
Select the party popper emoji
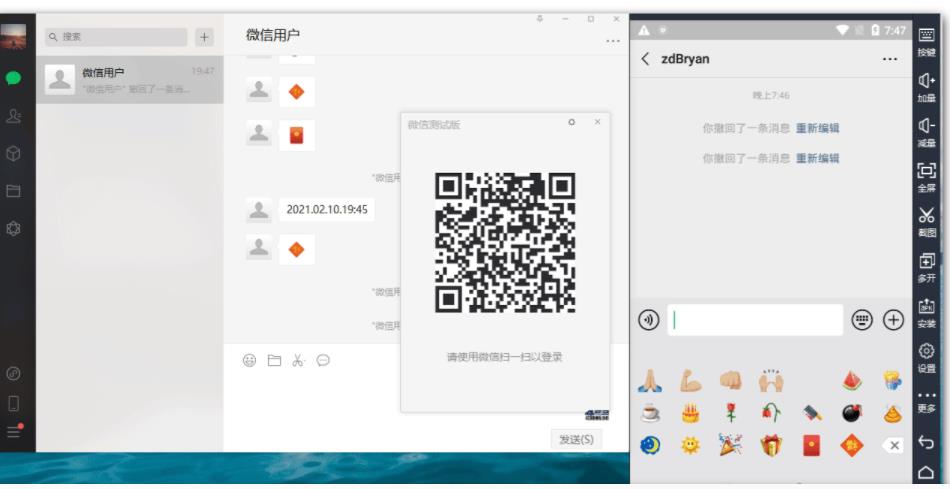point(731,445)
